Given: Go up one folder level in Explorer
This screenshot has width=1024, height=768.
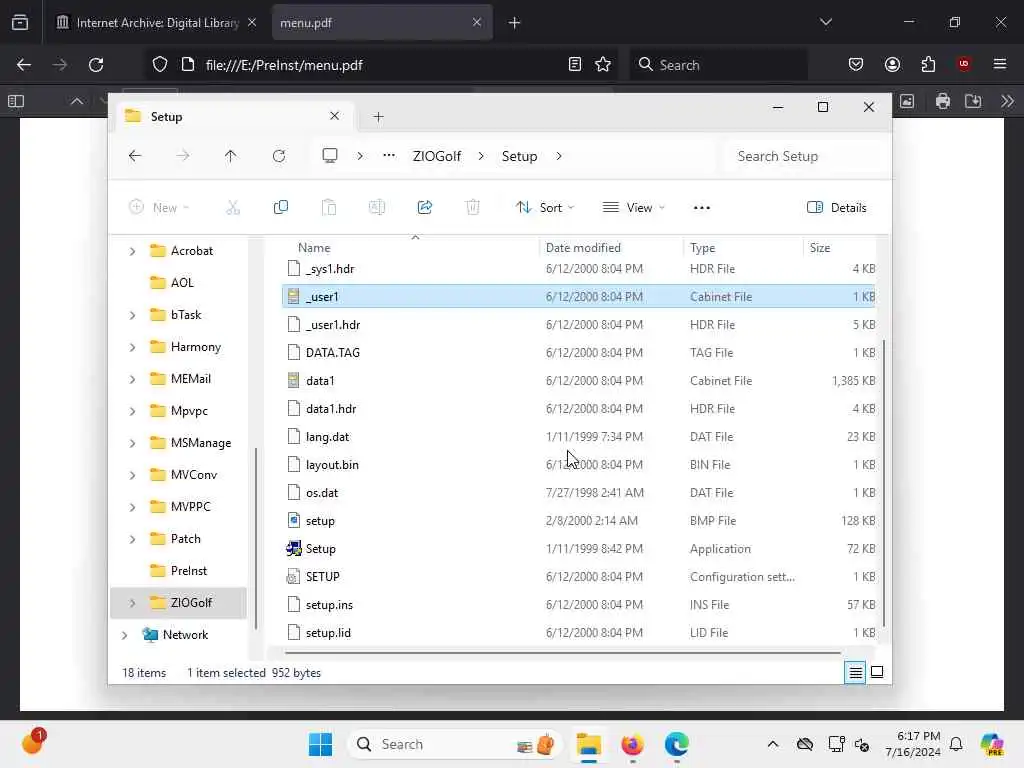Looking at the screenshot, I should coord(231,156).
